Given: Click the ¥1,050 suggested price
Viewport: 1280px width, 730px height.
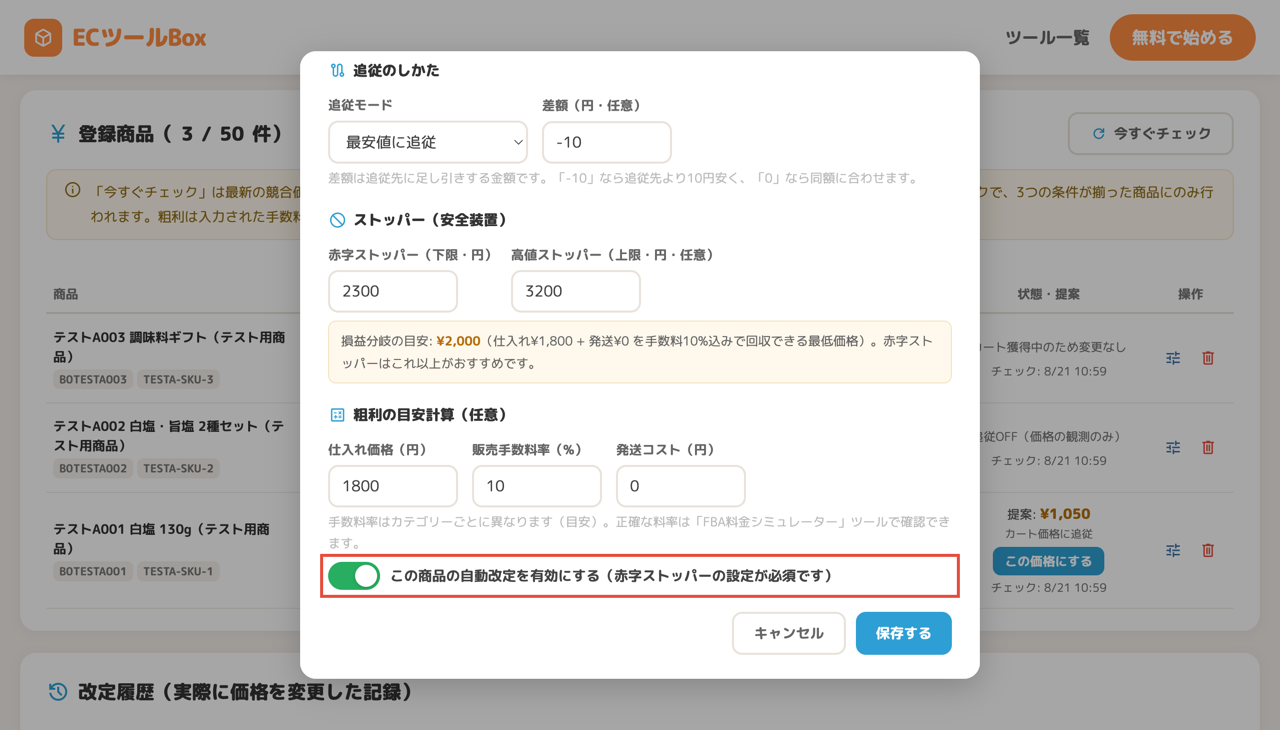Looking at the screenshot, I should (x=1065, y=514).
